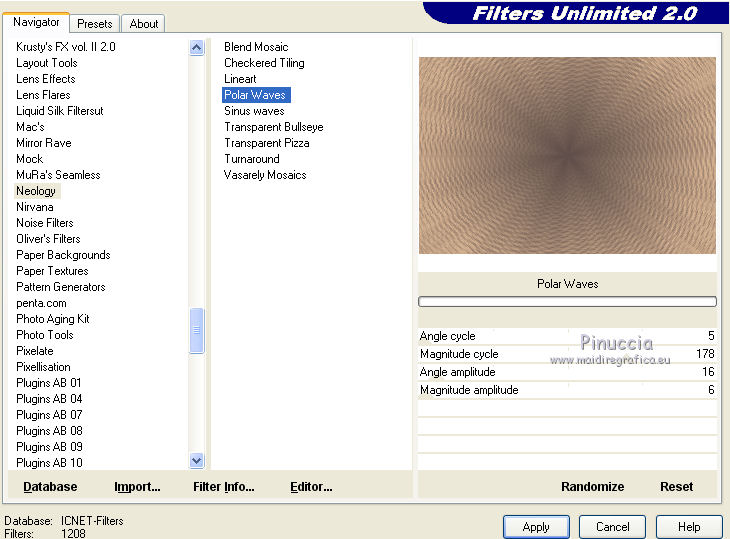The height and width of the screenshot is (539, 730).
Task: Choose Pixelate category
Action: tap(34, 351)
